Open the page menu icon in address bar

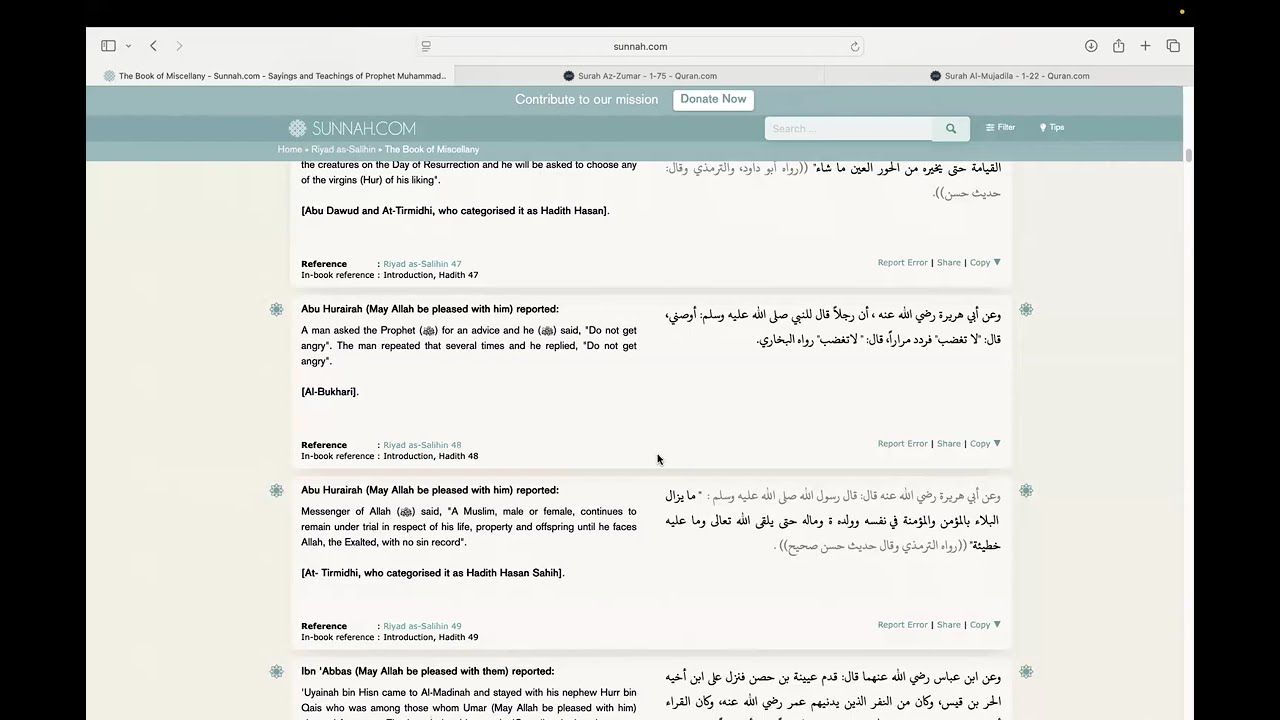coord(426,46)
